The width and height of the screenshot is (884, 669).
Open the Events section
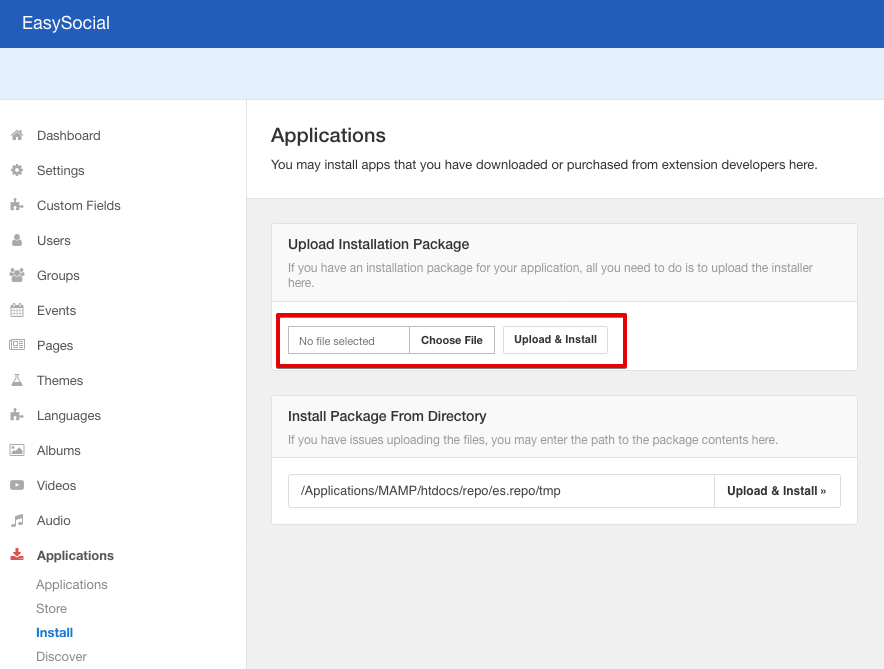click(56, 310)
